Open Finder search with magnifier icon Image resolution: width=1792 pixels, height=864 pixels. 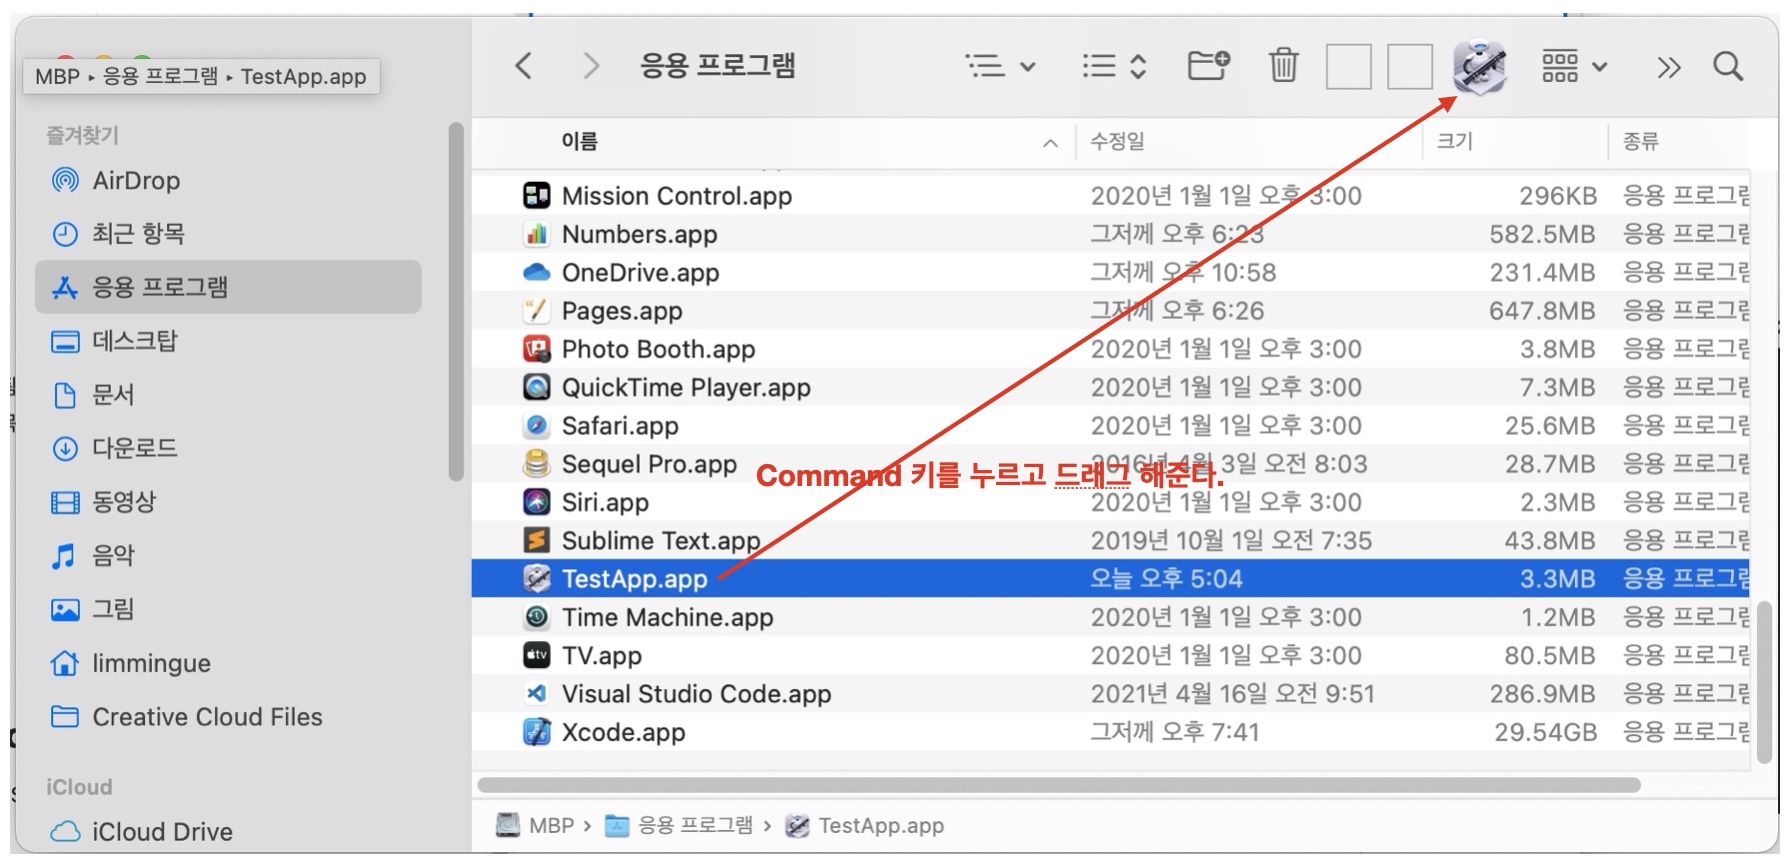coord(1728,66)
